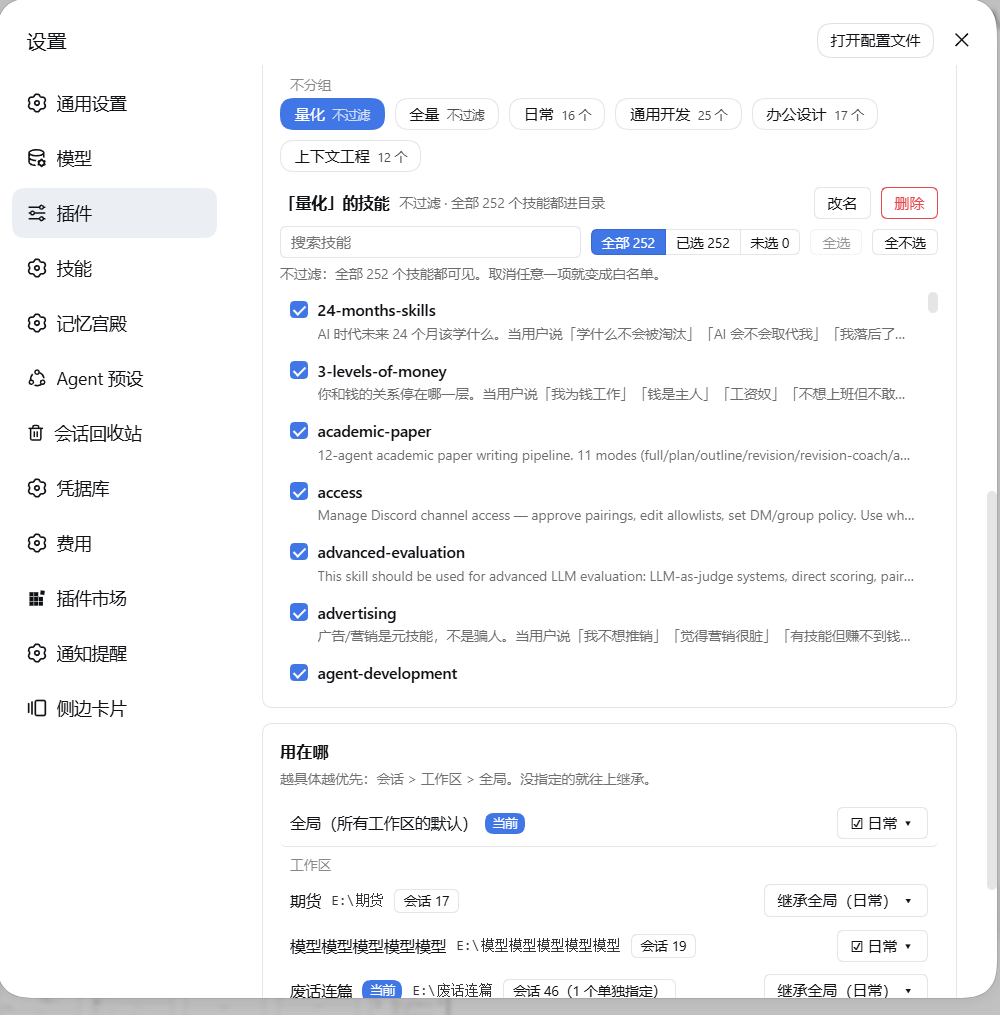Click the icon beside 费用

point(37,543)
